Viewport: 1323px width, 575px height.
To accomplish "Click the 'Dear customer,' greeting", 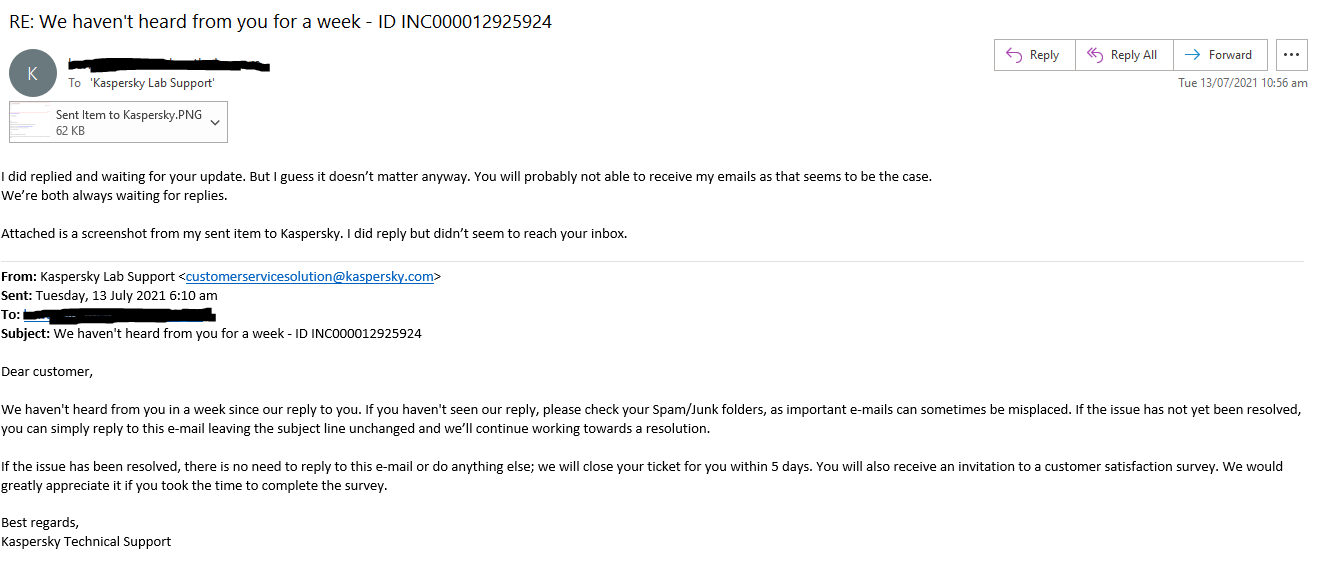I will click(47, 372).
